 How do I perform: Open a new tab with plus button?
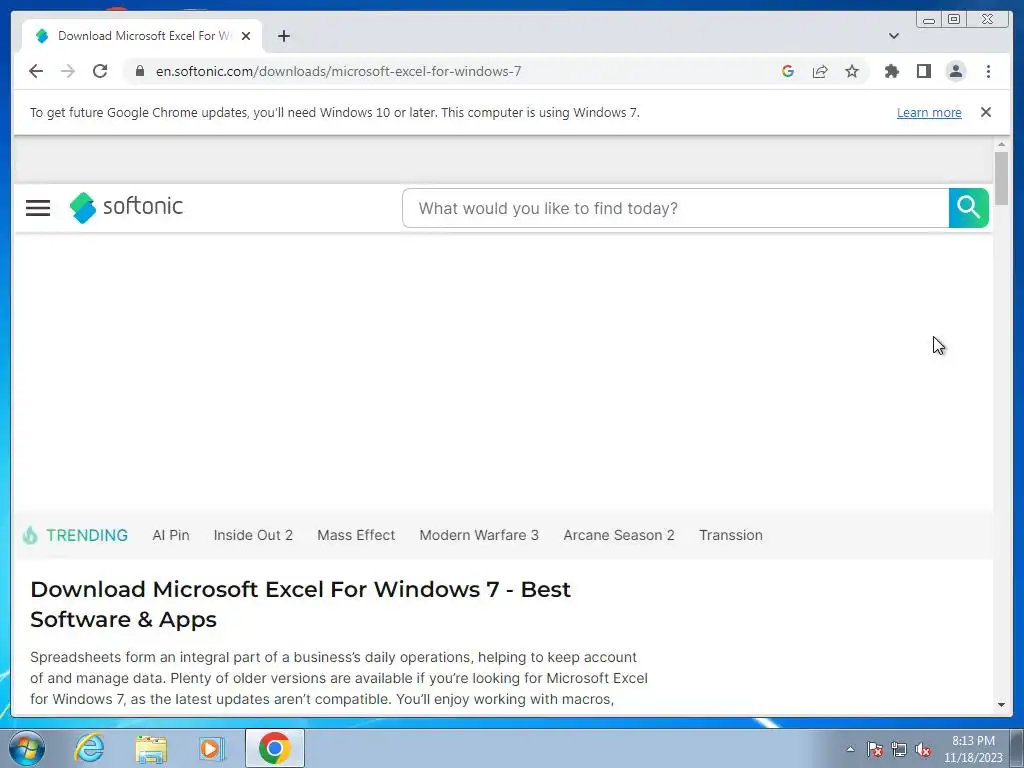283,36
